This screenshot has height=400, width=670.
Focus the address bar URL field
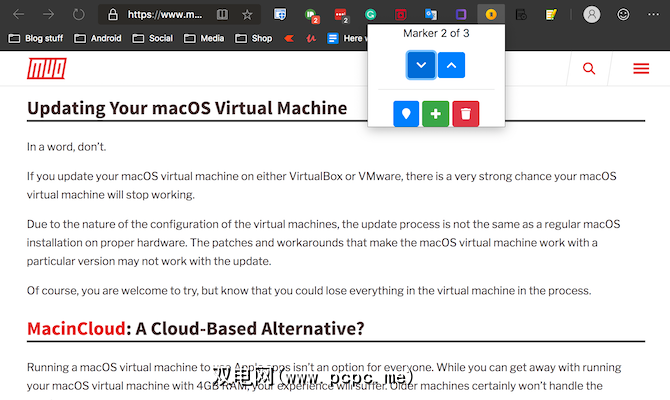[x=165, y=15]
